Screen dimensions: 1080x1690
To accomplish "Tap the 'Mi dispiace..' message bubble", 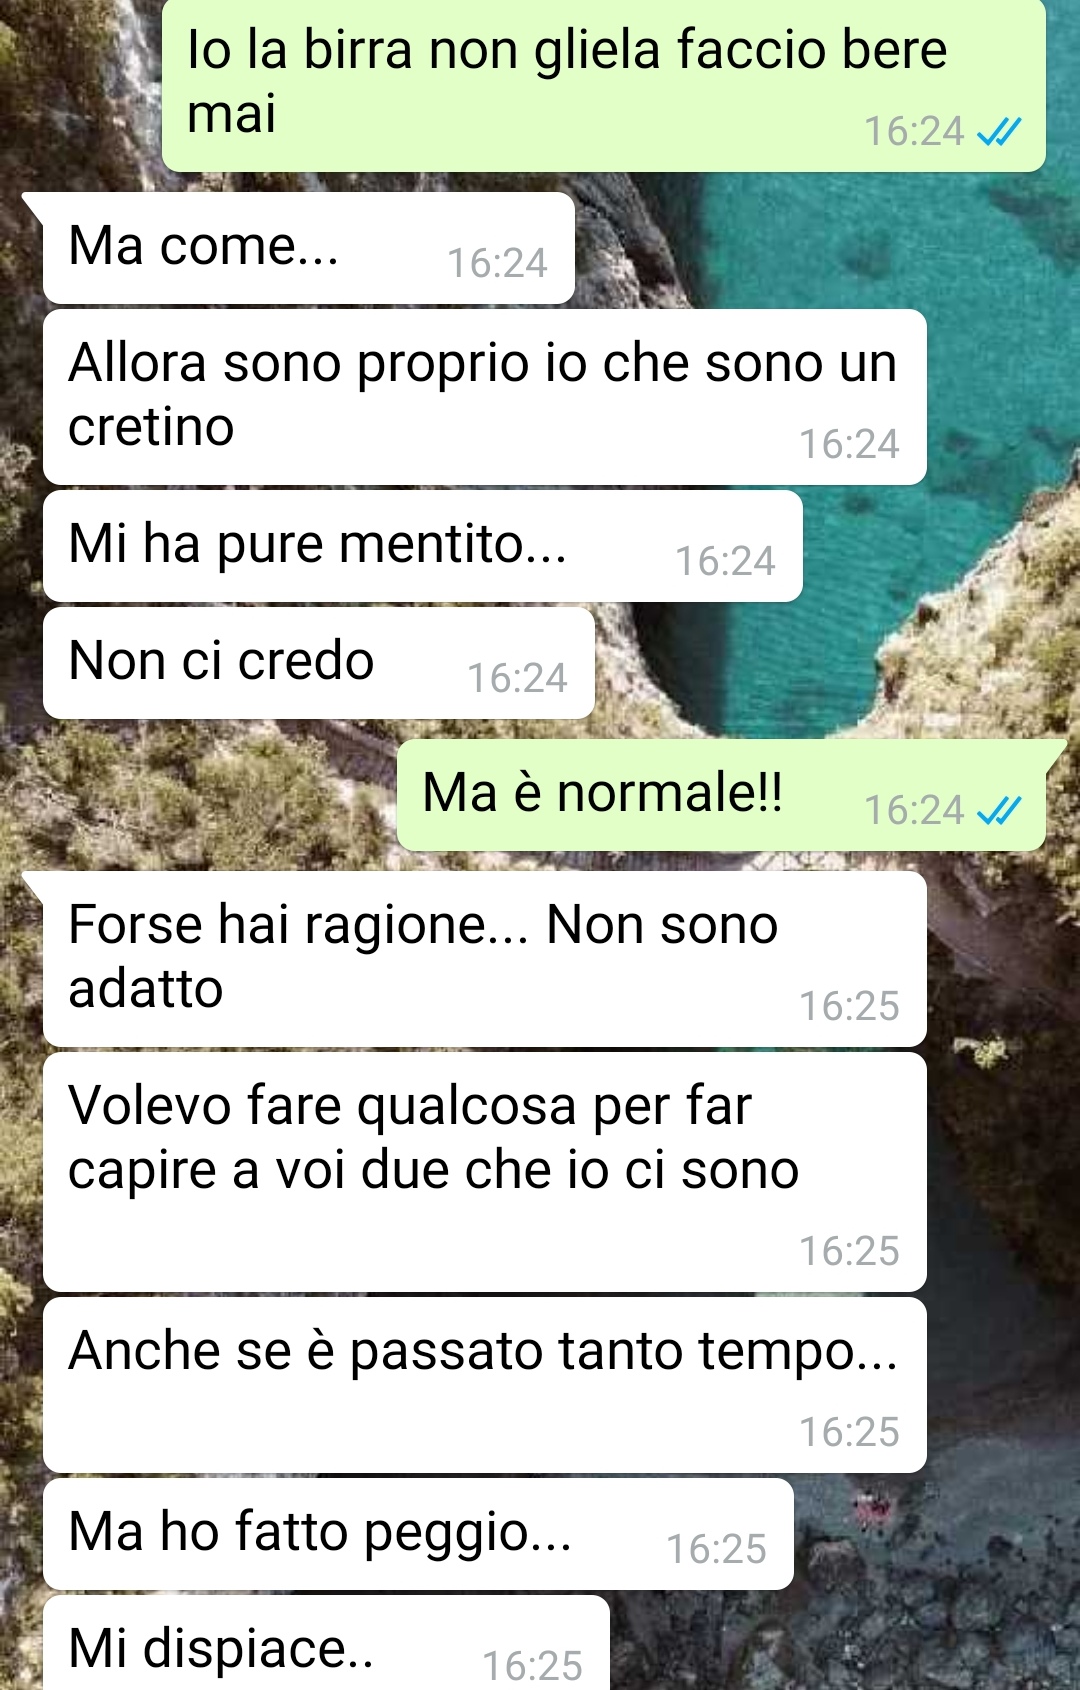I will coord(326,1643).
